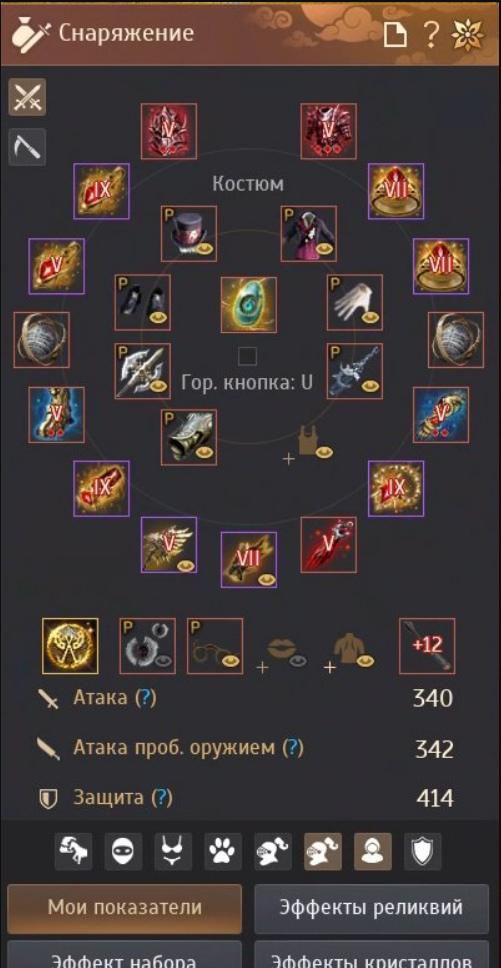Screen dimensions: 501x968
Task: Toggle the small checkbox above Гор. кнопка
Action: coord(247,356)
